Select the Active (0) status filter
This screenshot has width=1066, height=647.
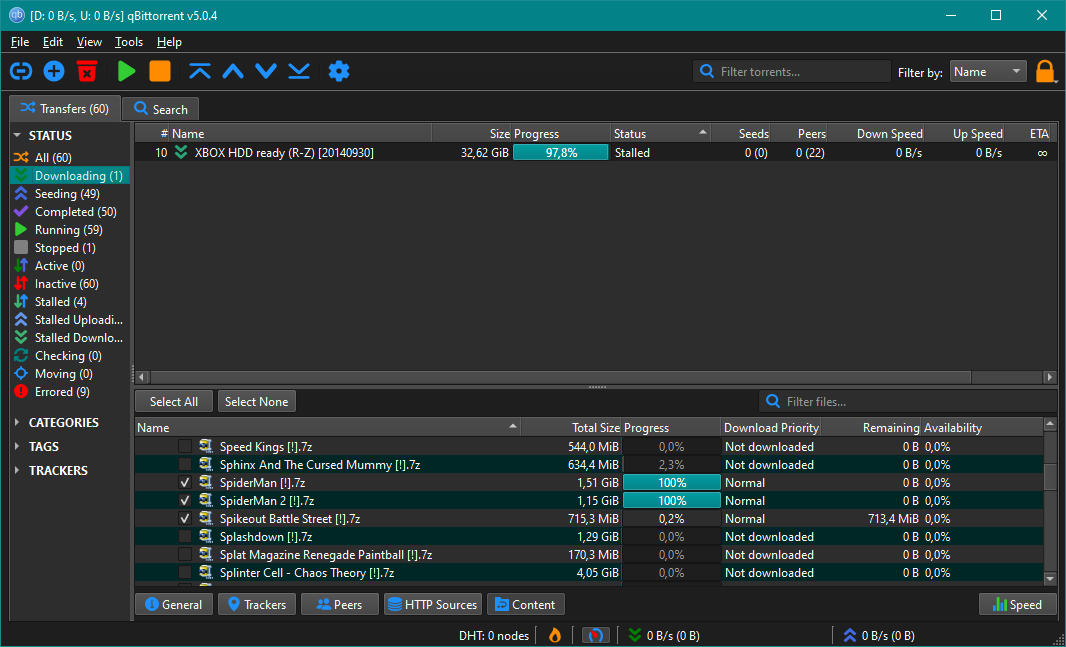pos(70,266)
